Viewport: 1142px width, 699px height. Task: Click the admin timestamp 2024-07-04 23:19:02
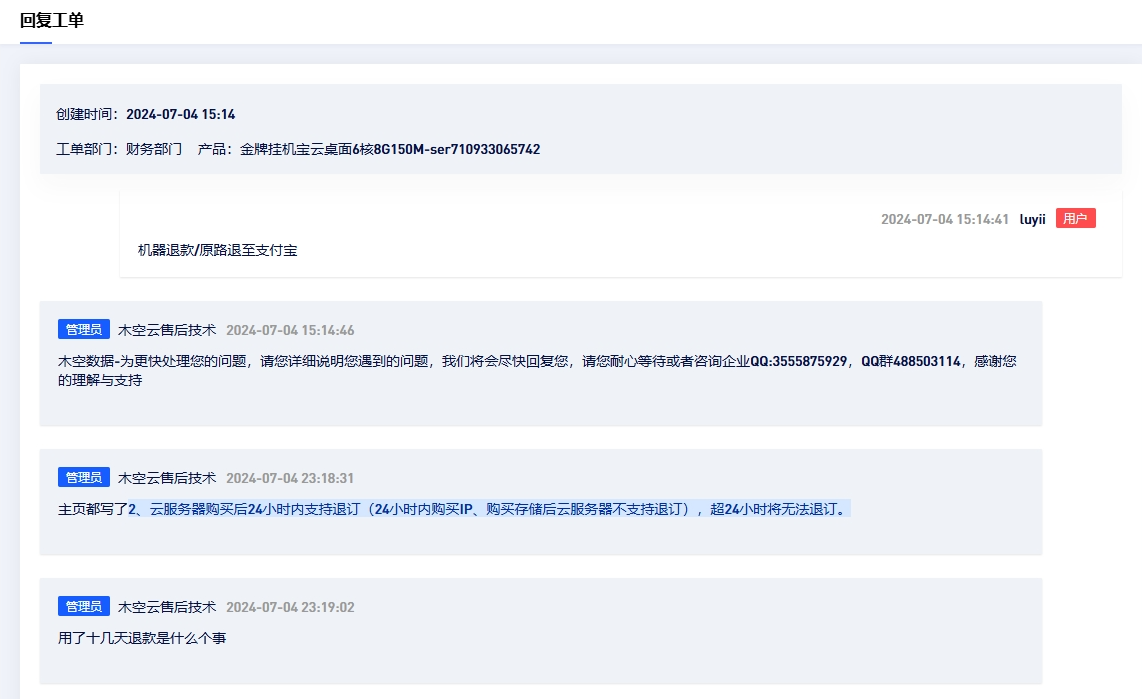(290, 607)
